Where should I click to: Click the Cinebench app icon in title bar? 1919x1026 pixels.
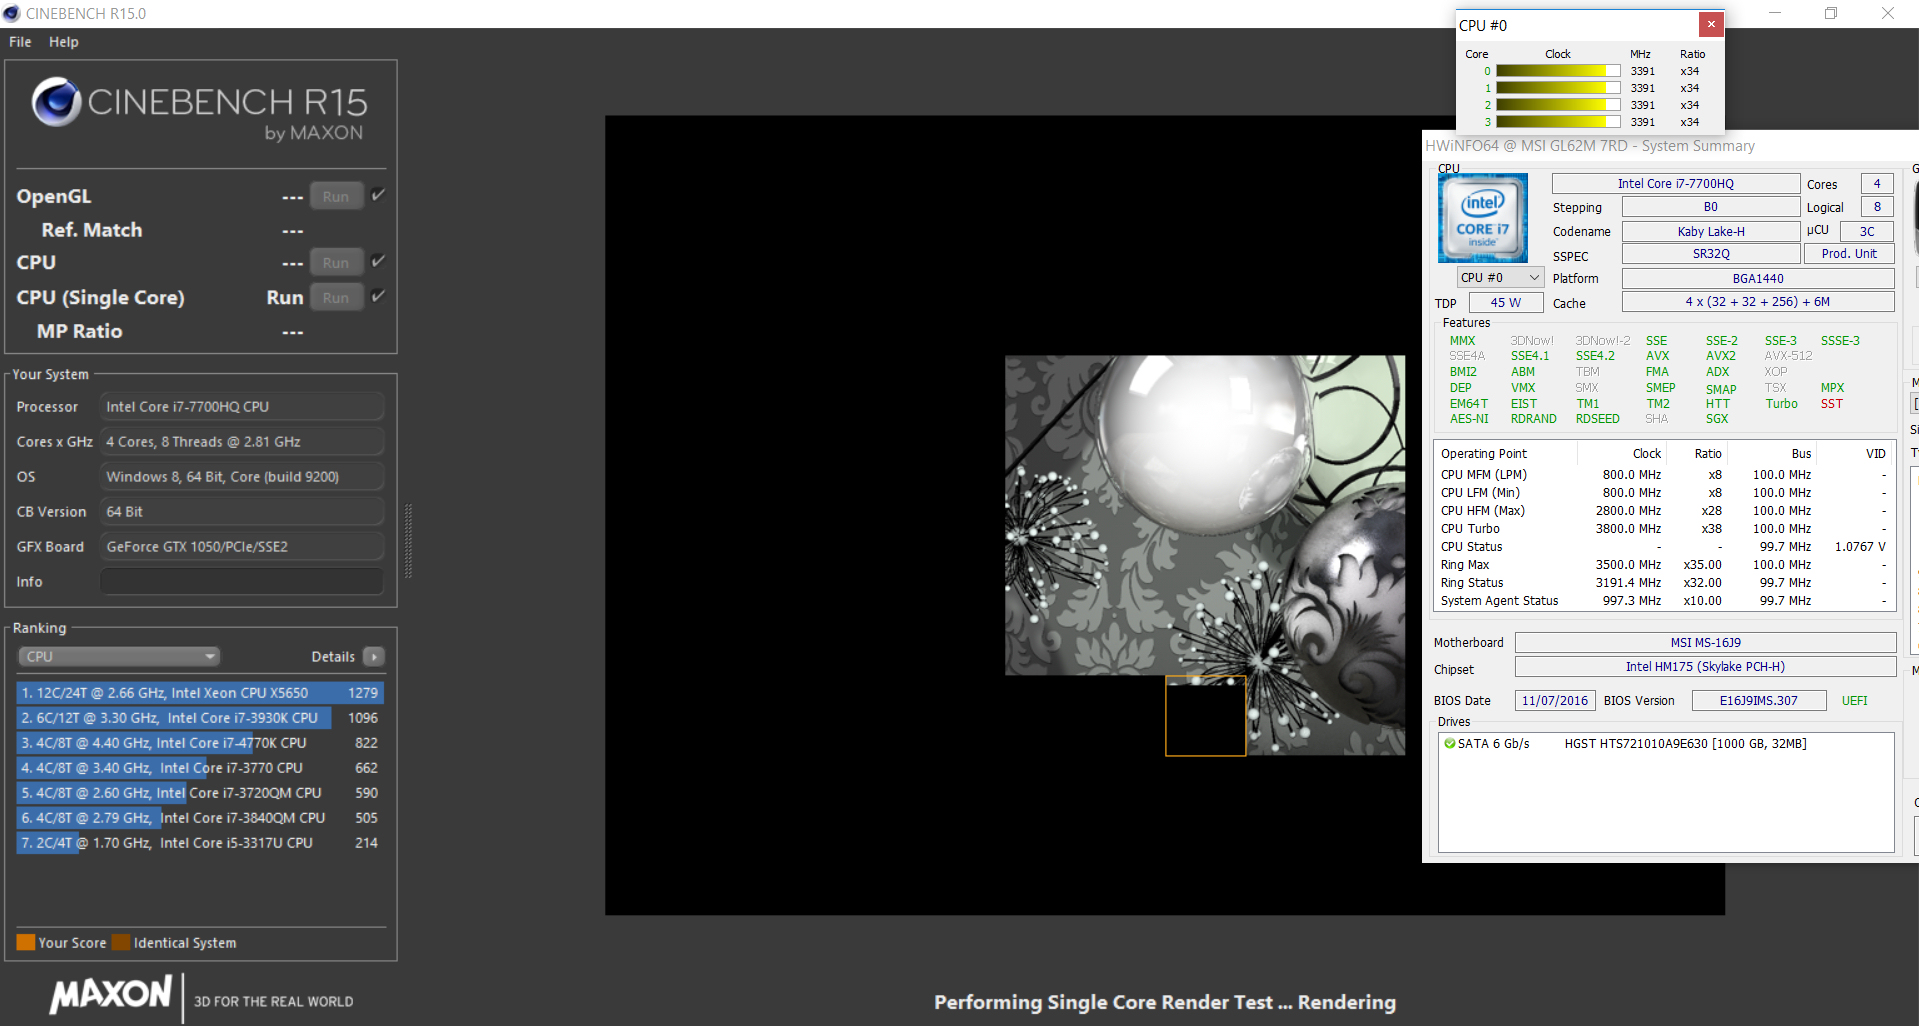coord(11,13)
